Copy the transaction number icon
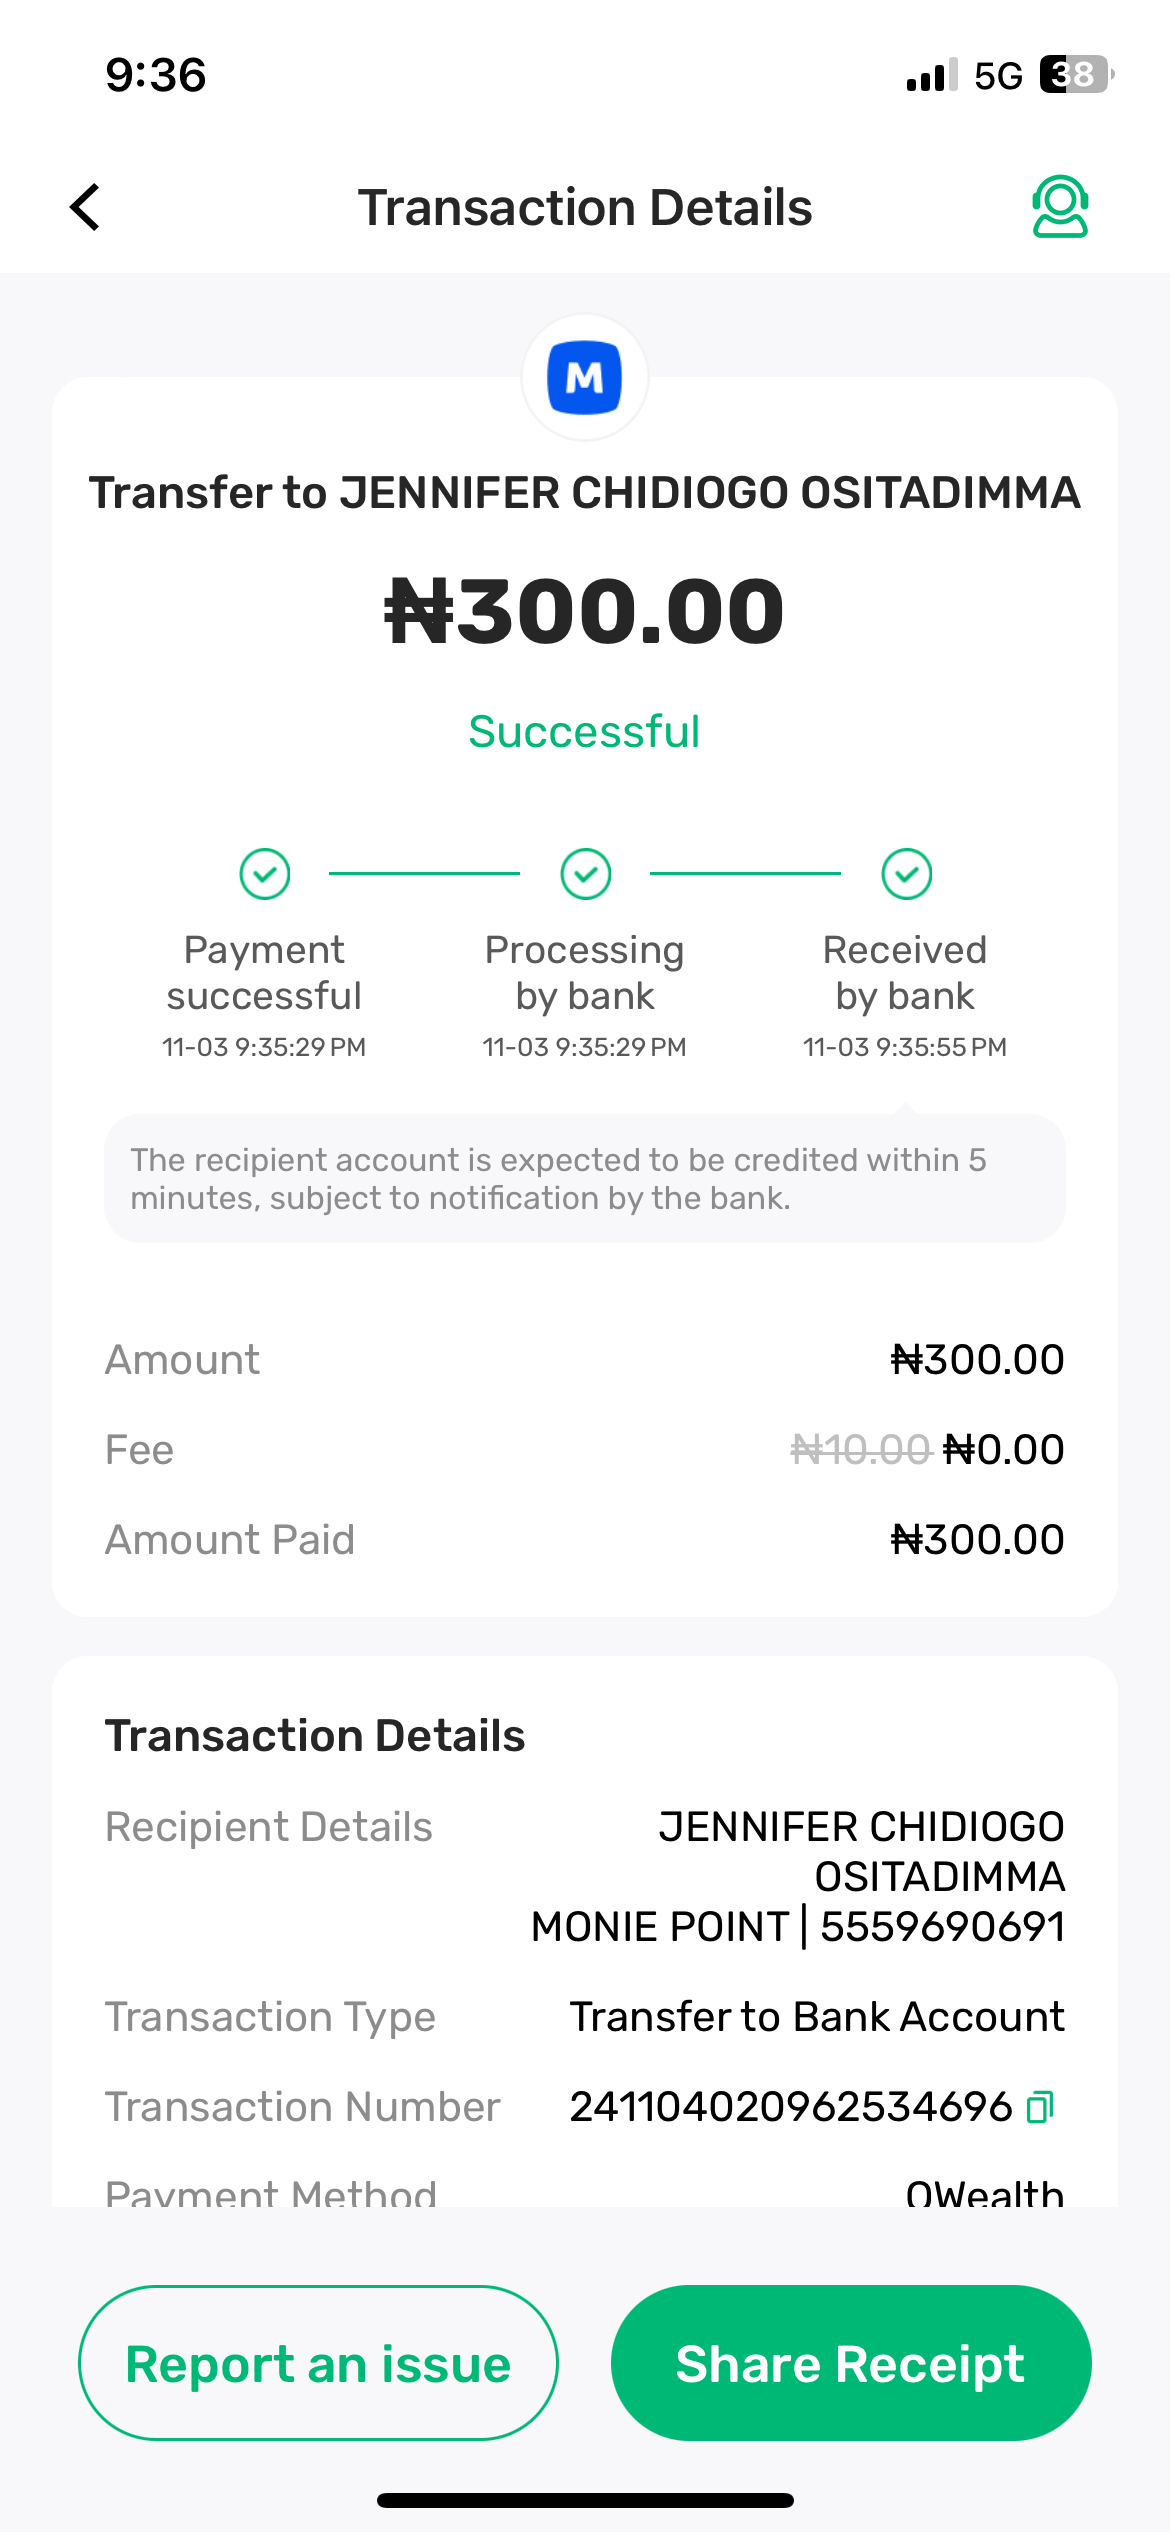 tap(1041, 2107)
